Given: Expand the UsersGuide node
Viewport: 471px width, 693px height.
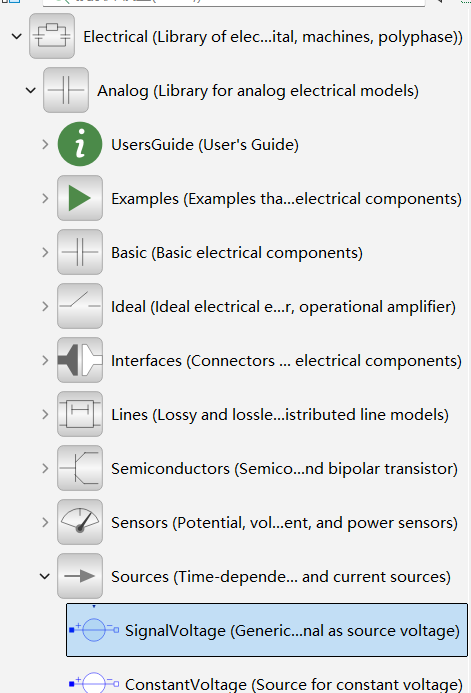Looking at the screenshot, I should tap(45, 144).
